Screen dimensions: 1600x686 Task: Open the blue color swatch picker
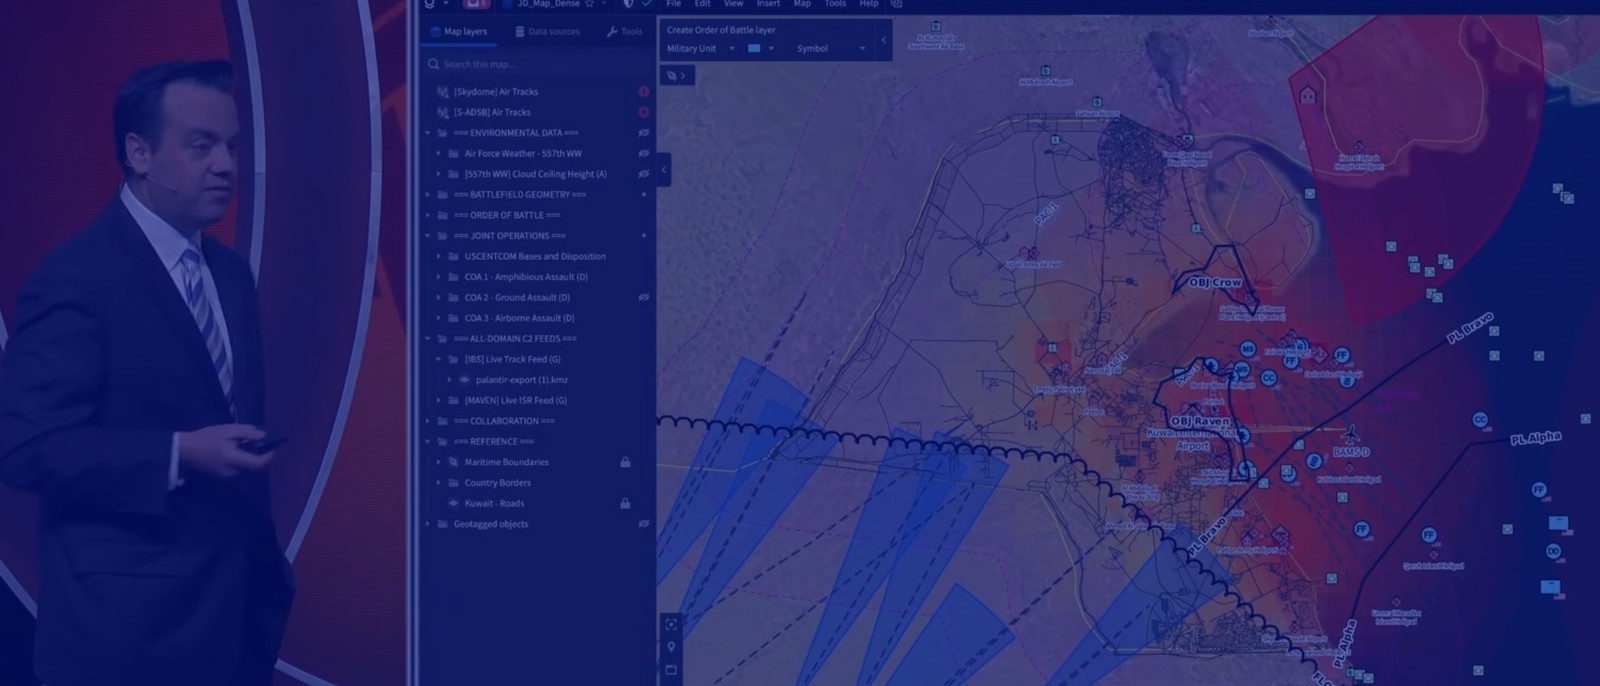click(760, 49)
